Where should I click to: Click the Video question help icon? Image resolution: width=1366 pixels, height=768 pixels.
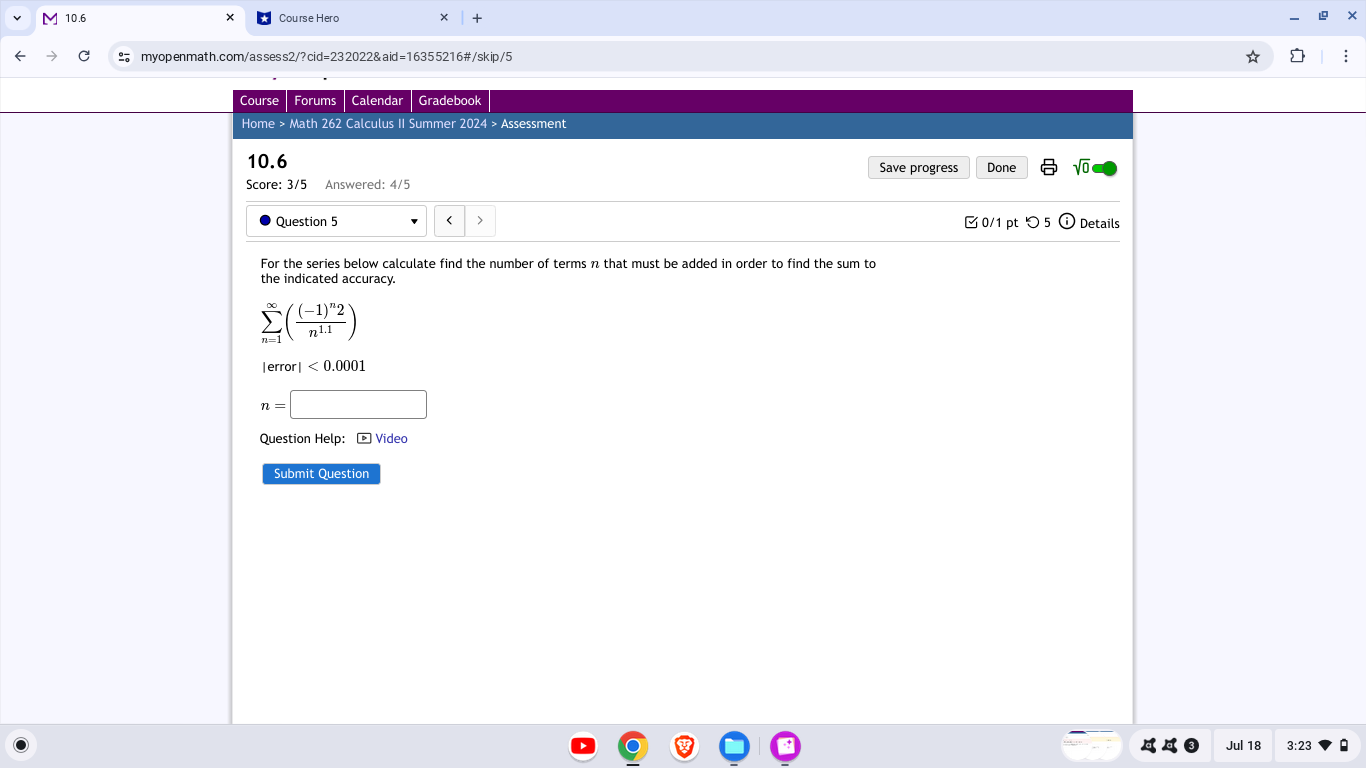(x=365, y=438)
